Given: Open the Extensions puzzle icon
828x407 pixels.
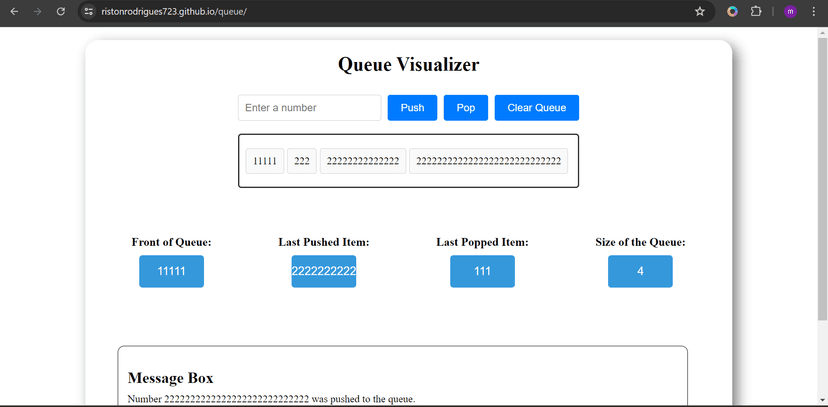Looking at the screenshot, I should (756, 11).
